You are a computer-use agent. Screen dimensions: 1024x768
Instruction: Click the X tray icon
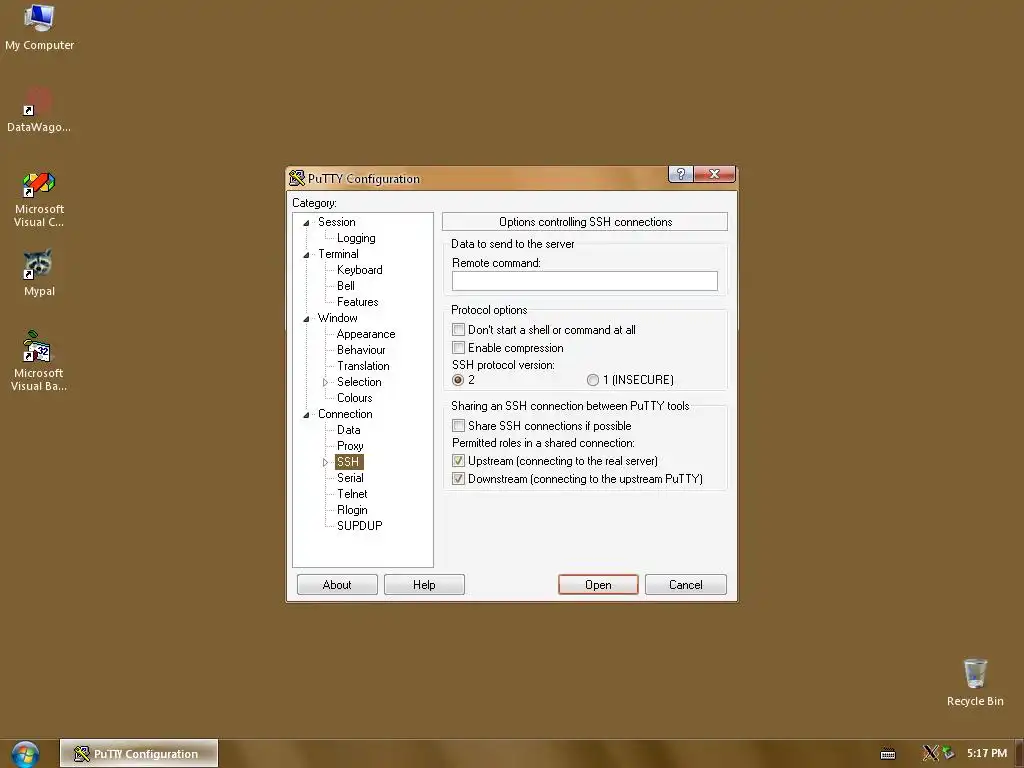(931, 753)
